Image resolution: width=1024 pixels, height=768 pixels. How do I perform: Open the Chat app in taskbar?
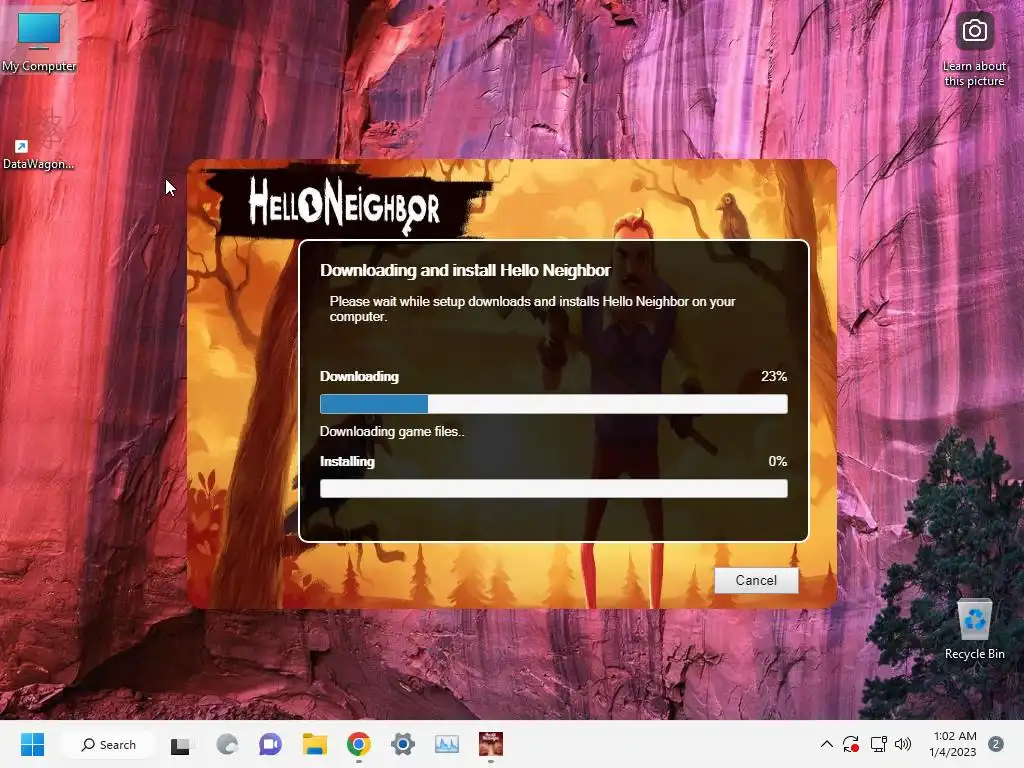pos(270,744)
